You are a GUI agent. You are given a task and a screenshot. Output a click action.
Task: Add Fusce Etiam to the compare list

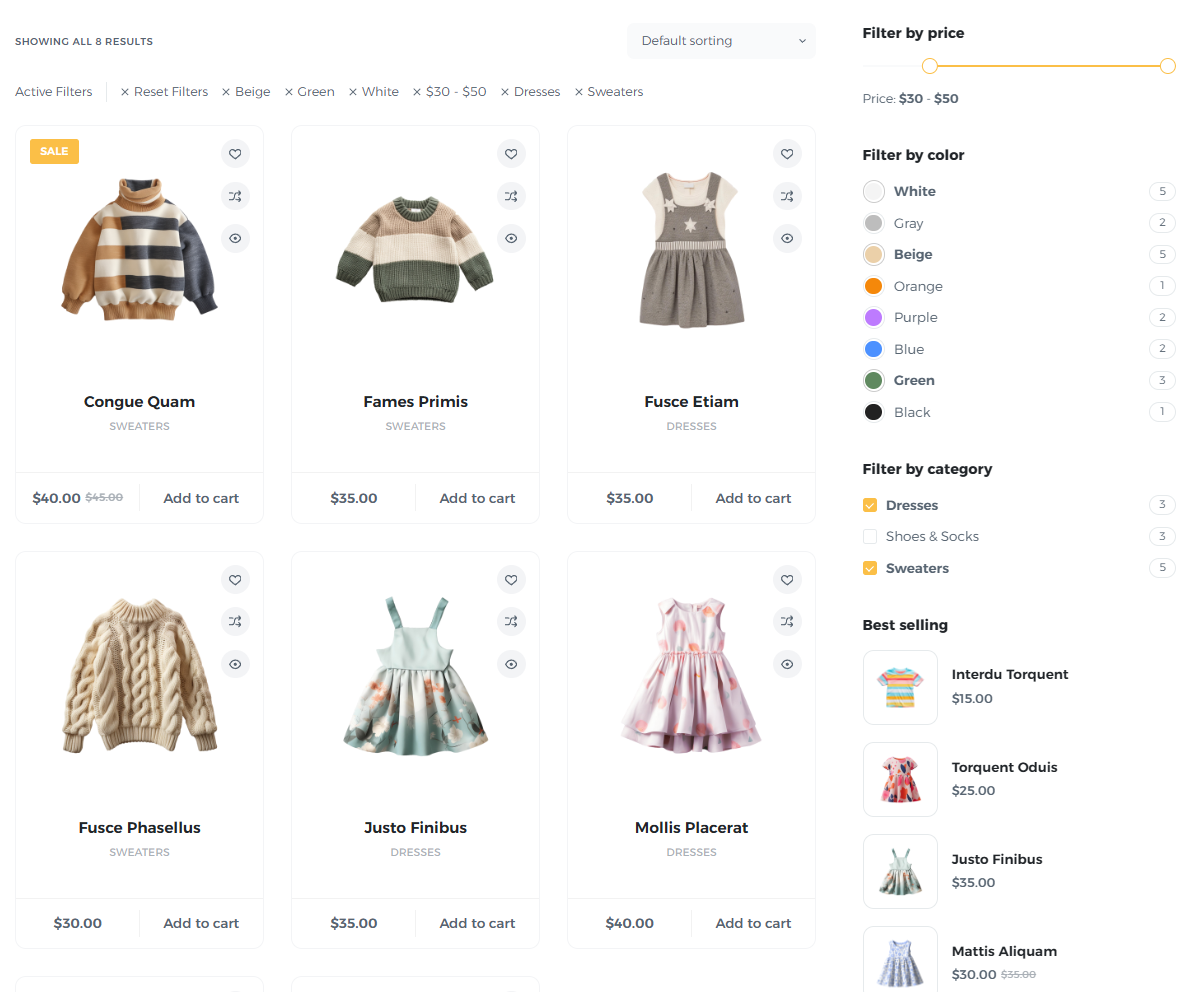tap(787, 196)
